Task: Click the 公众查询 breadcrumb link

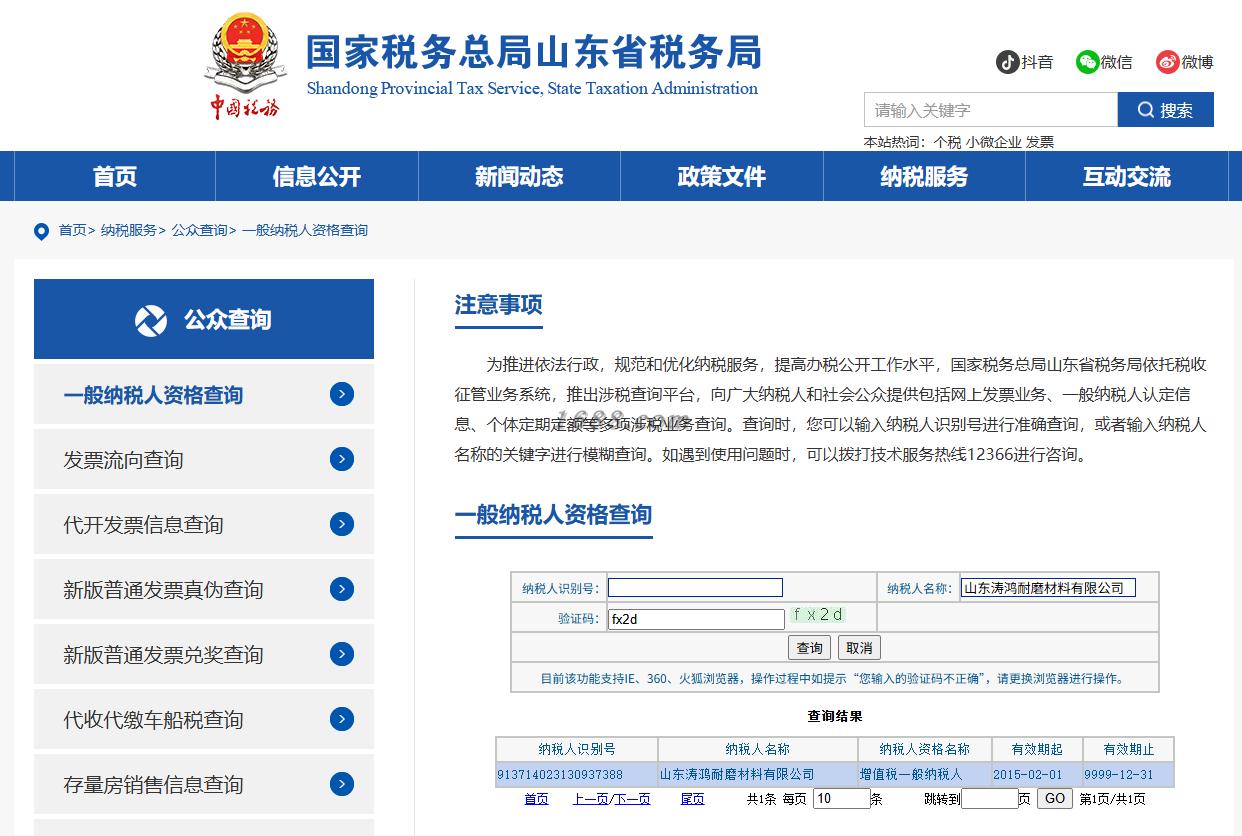Action: tap(200, 230)
